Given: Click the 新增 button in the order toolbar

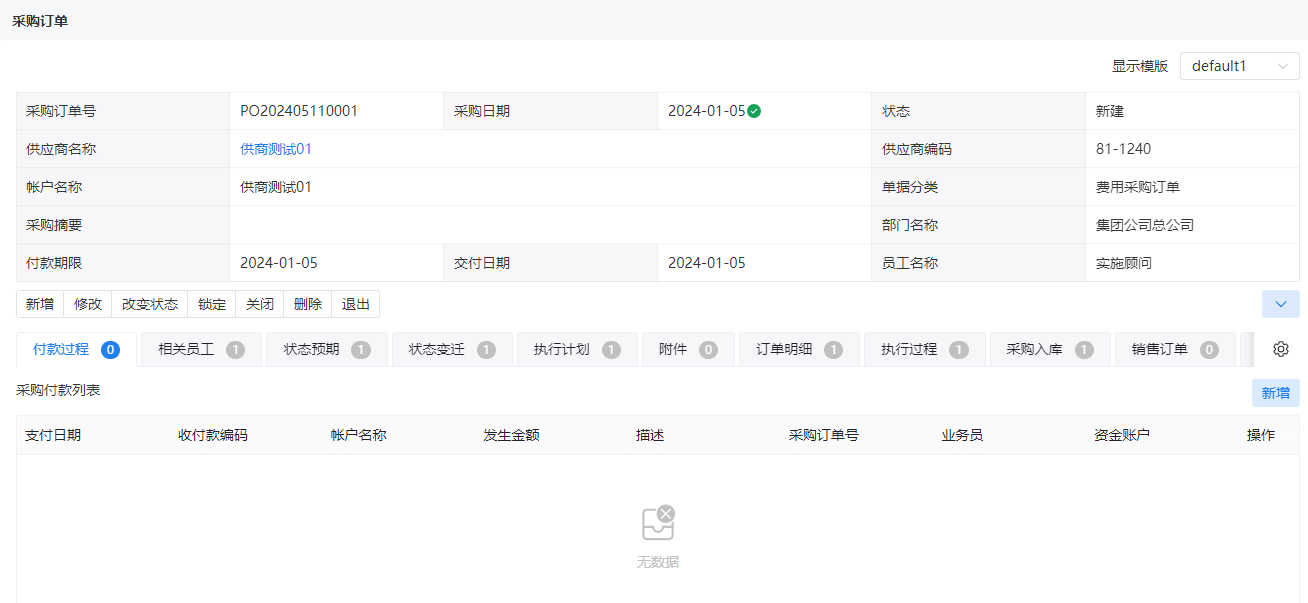Looking at the screenshot, I should click(40, 304).
